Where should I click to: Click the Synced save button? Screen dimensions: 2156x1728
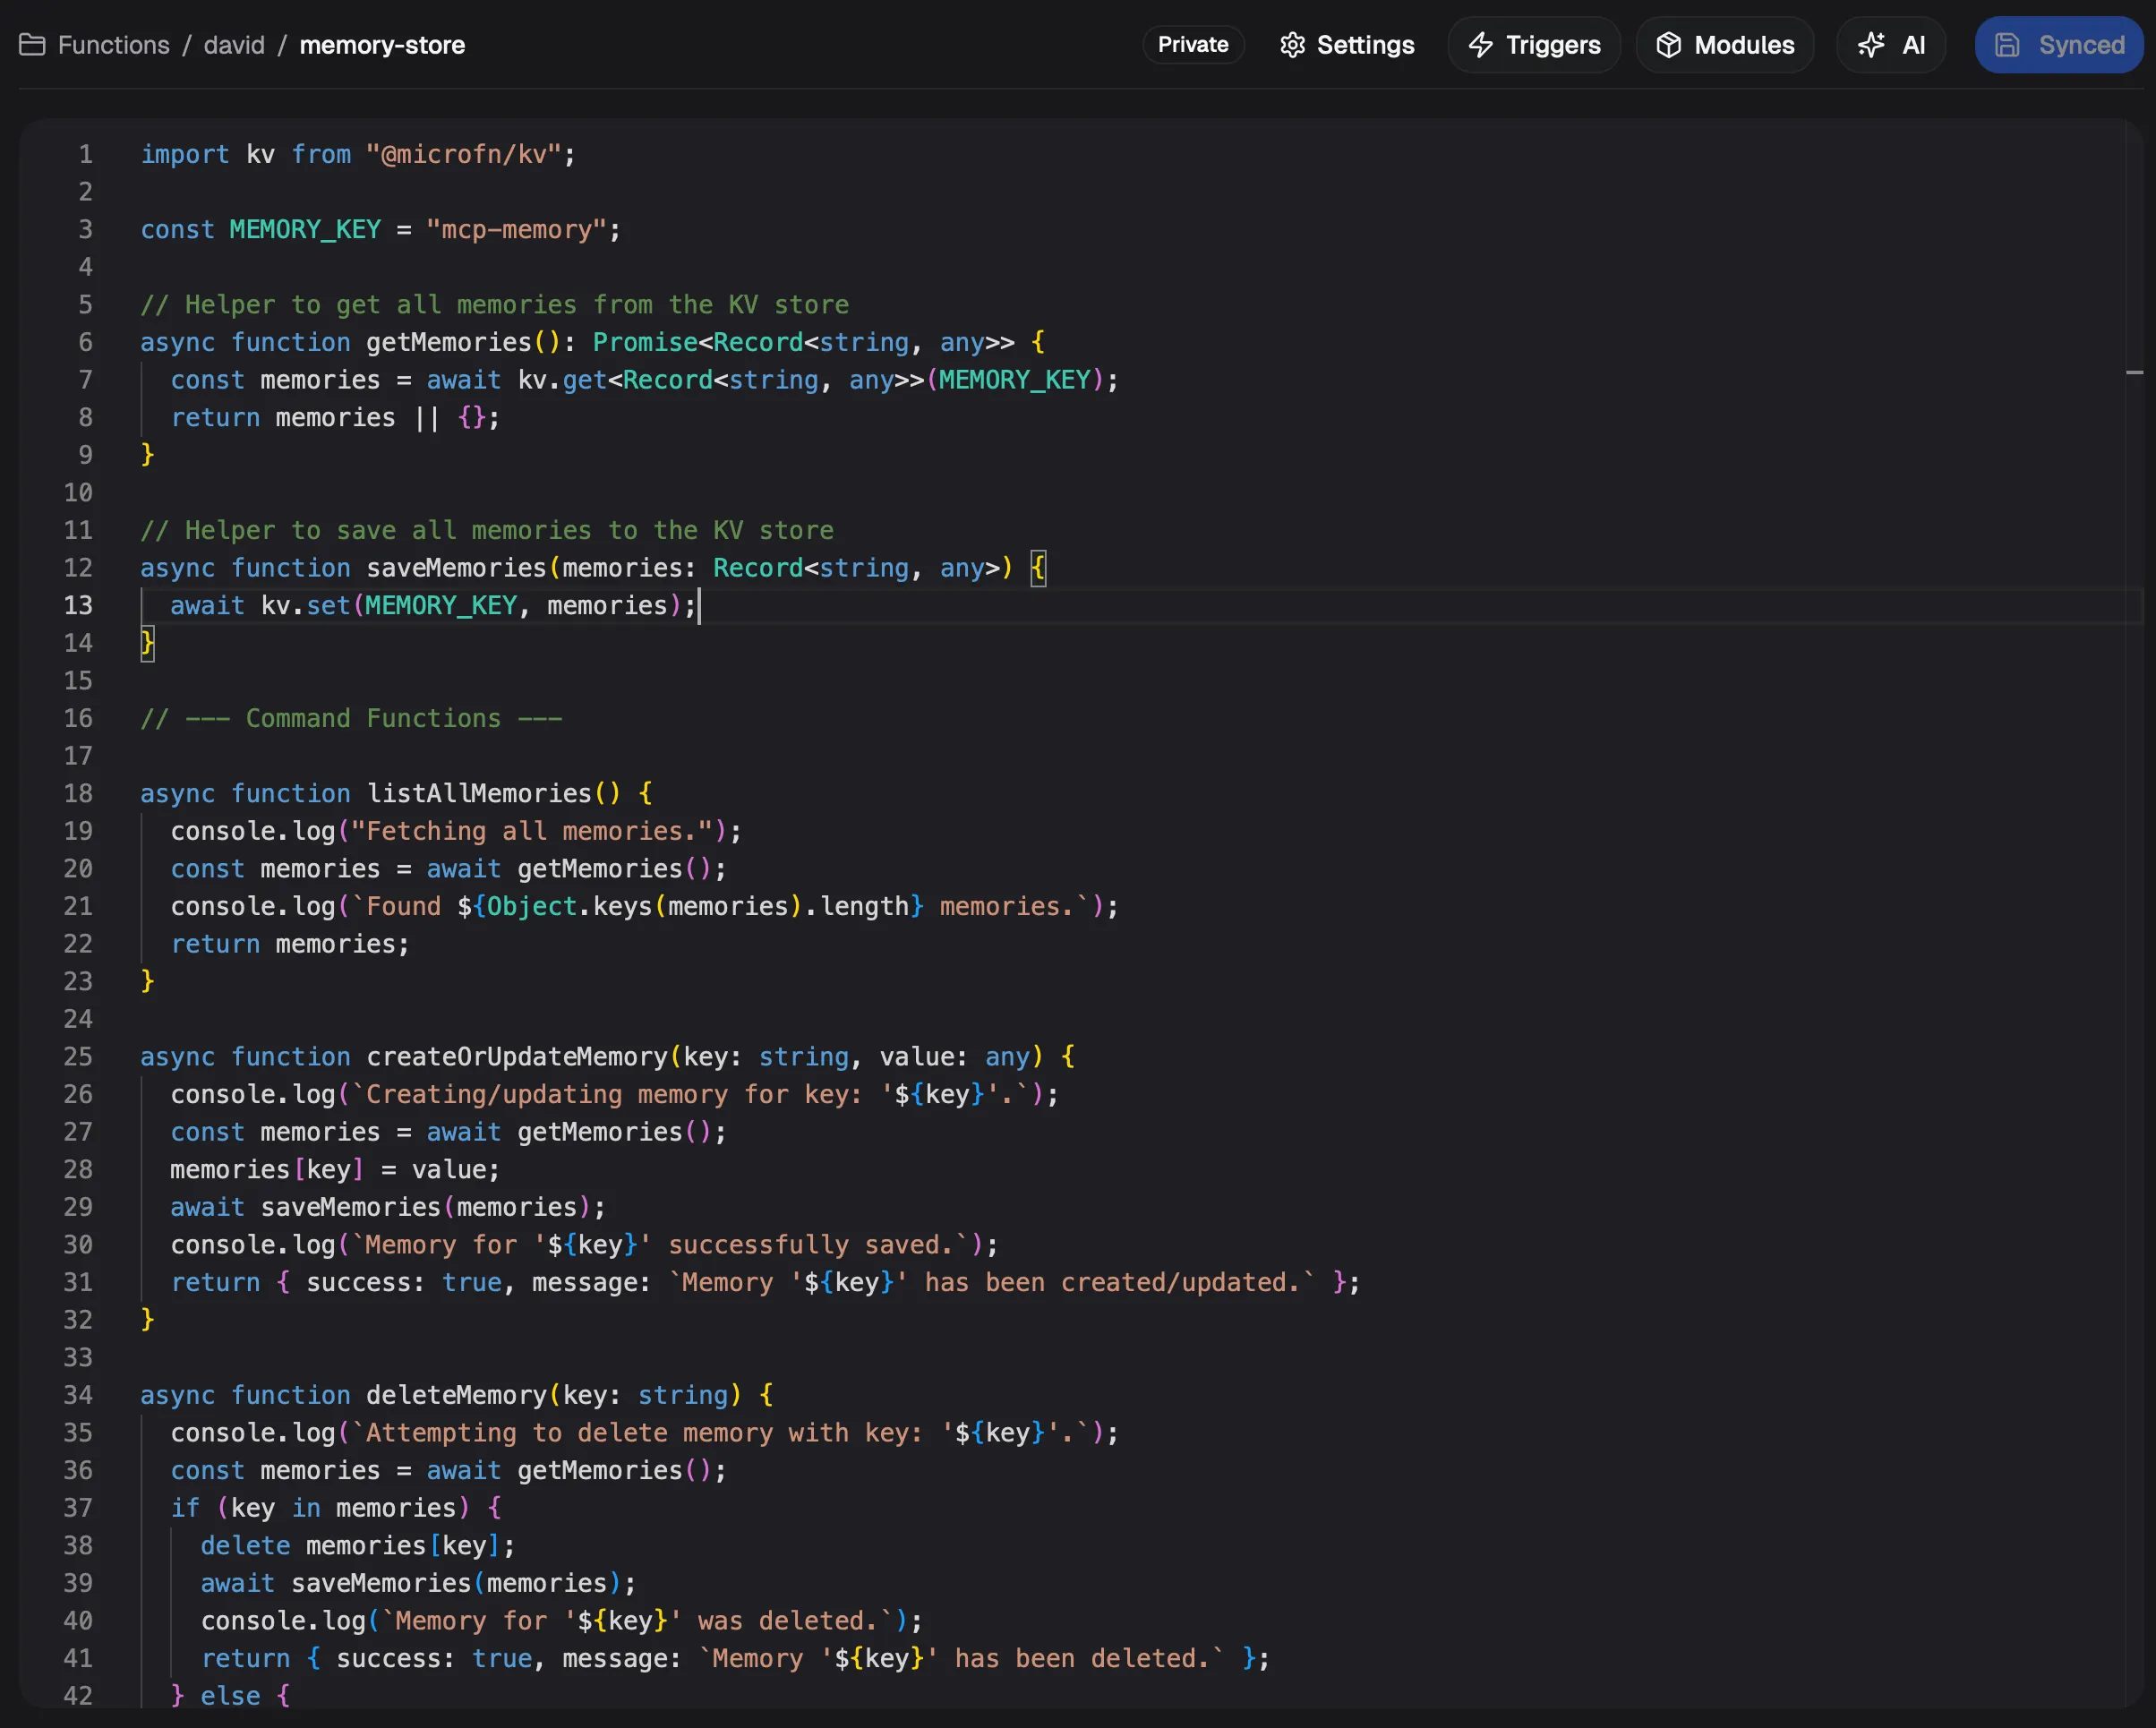(2059, 45)
